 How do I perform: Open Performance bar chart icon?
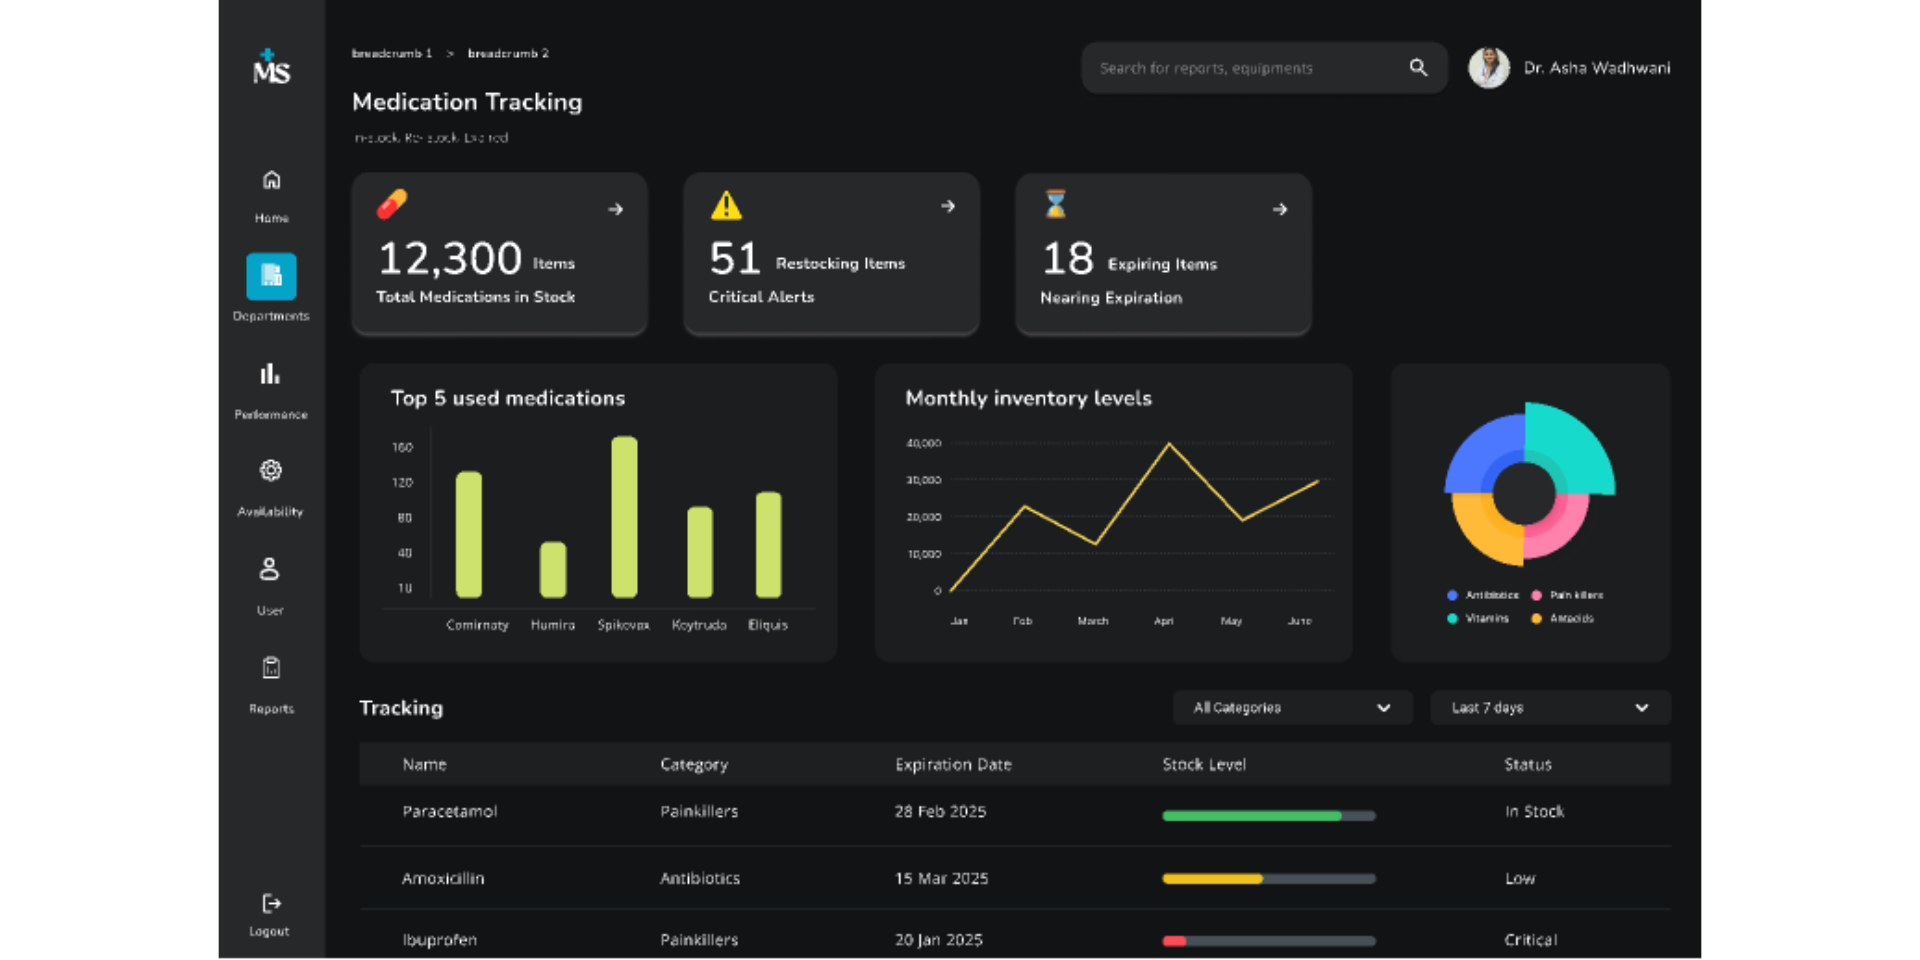tap(270, 375)
